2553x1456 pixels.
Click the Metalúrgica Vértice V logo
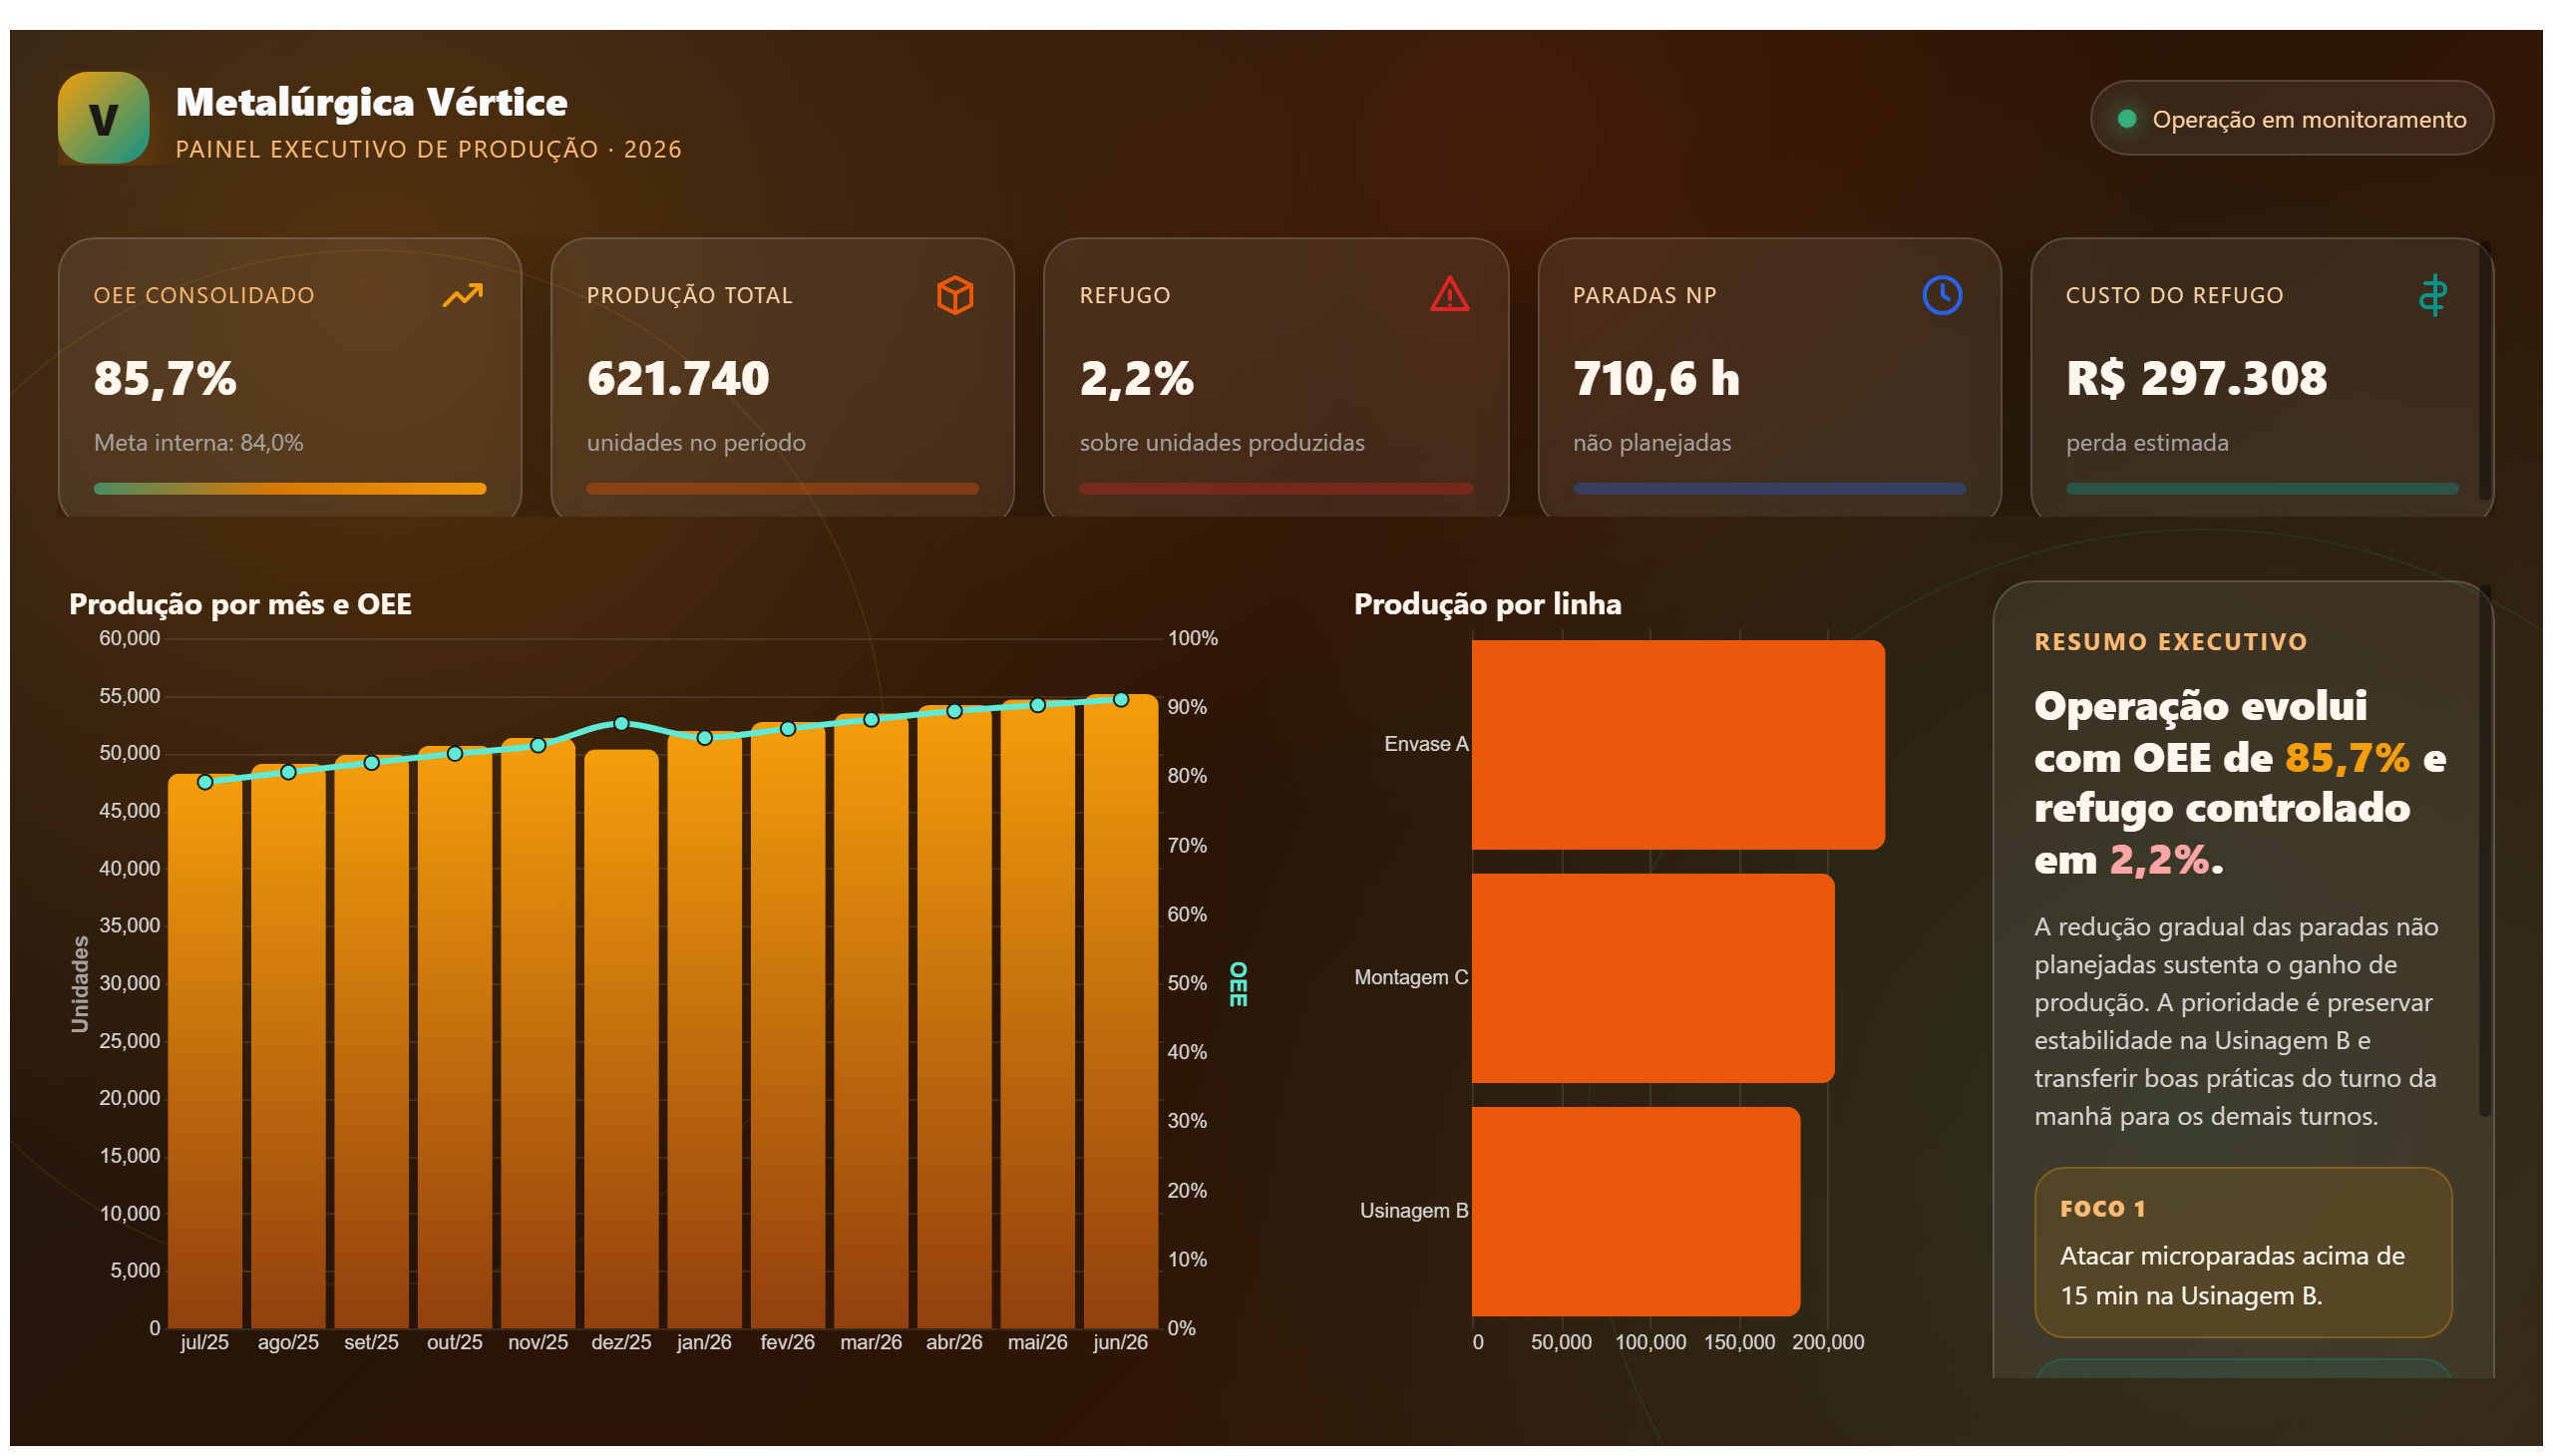point(104,118)
